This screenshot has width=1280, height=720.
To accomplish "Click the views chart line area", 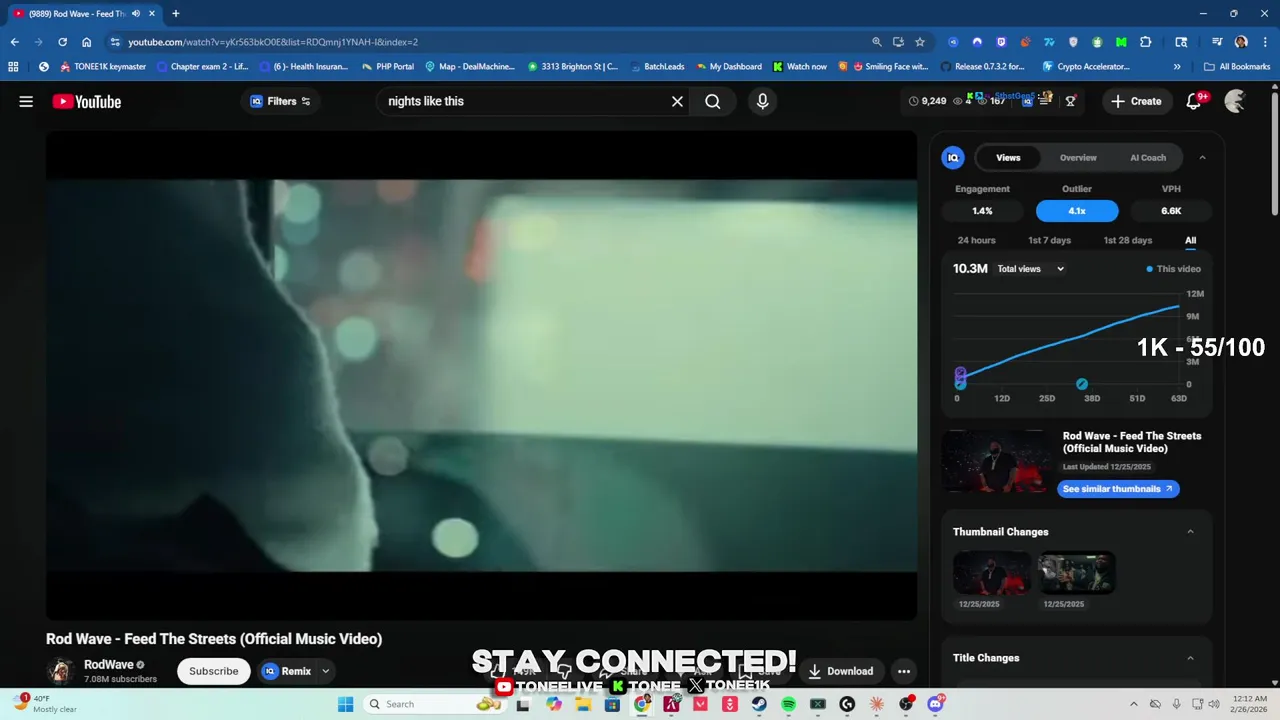I will [1067, 338].
